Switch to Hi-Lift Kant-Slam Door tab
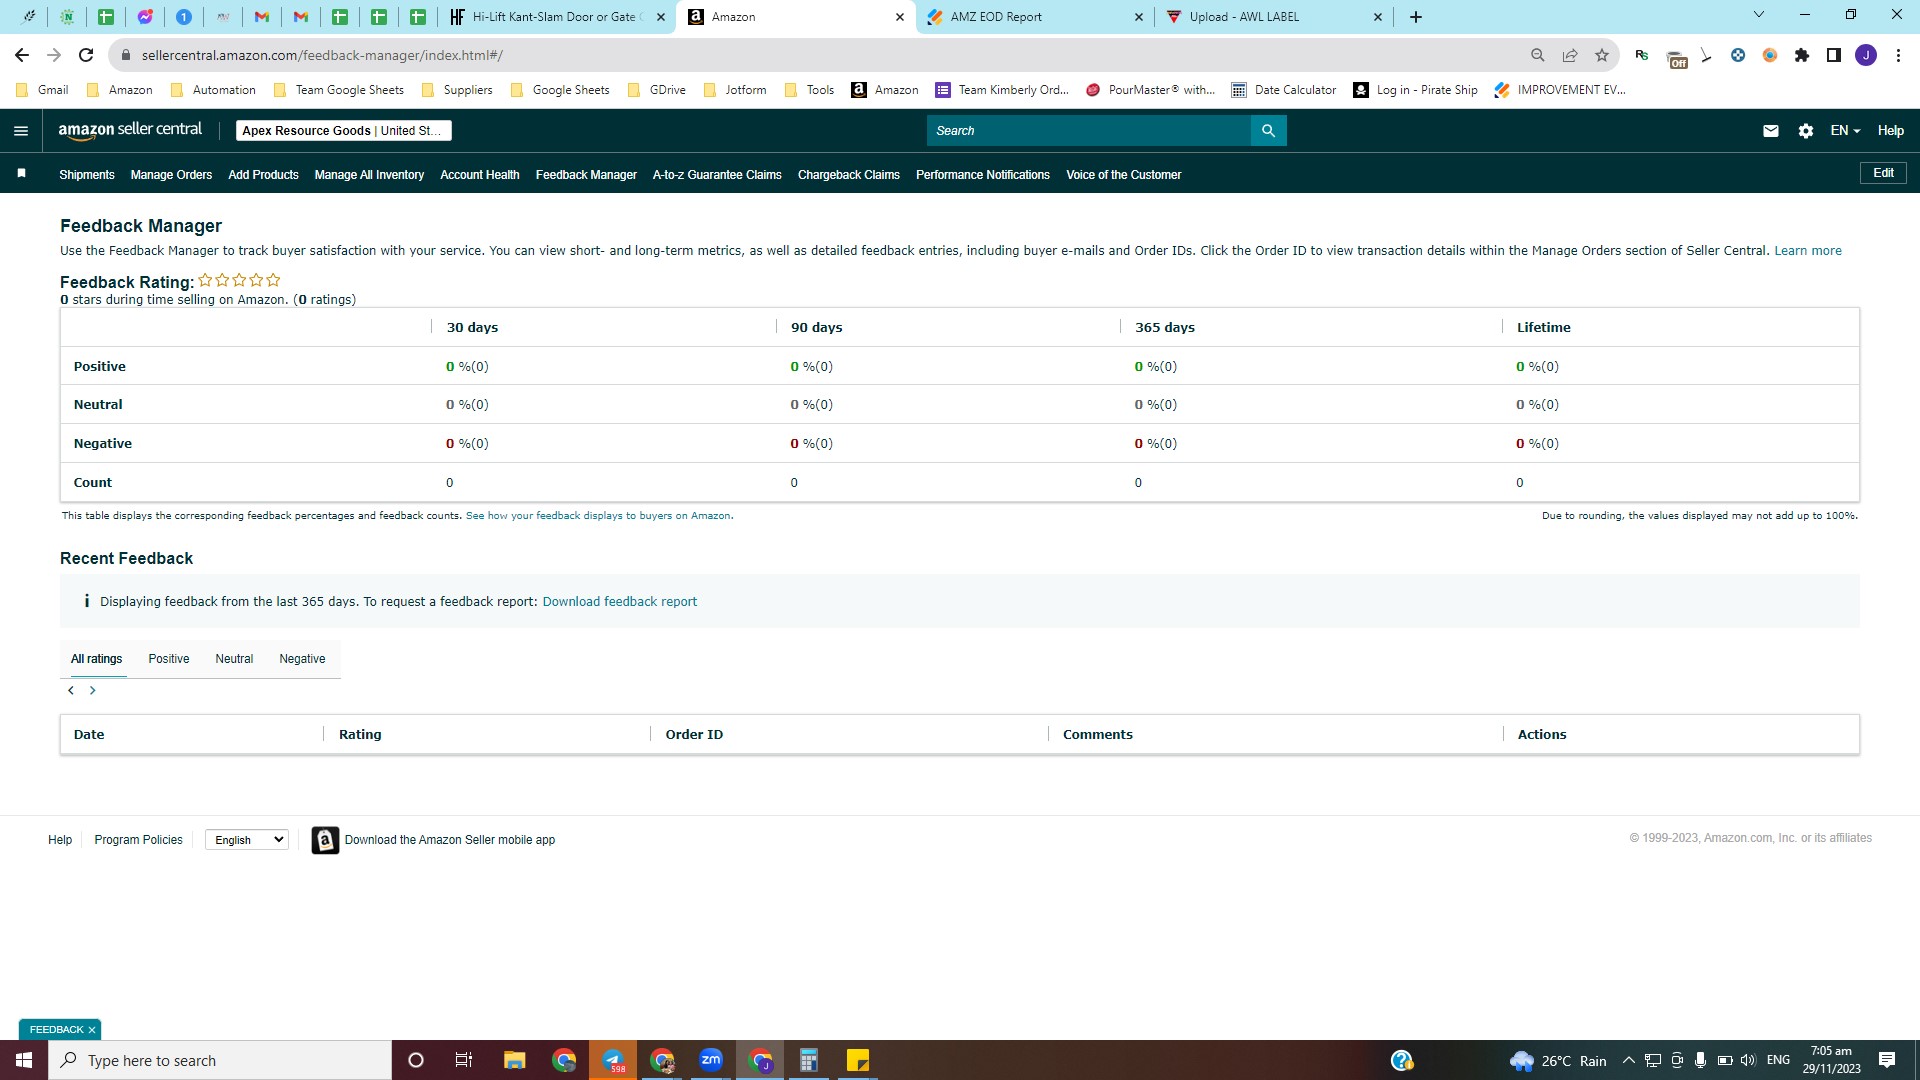This screenshot has width=1920, height=1080. pyautogui.click(x=557, y=17)
